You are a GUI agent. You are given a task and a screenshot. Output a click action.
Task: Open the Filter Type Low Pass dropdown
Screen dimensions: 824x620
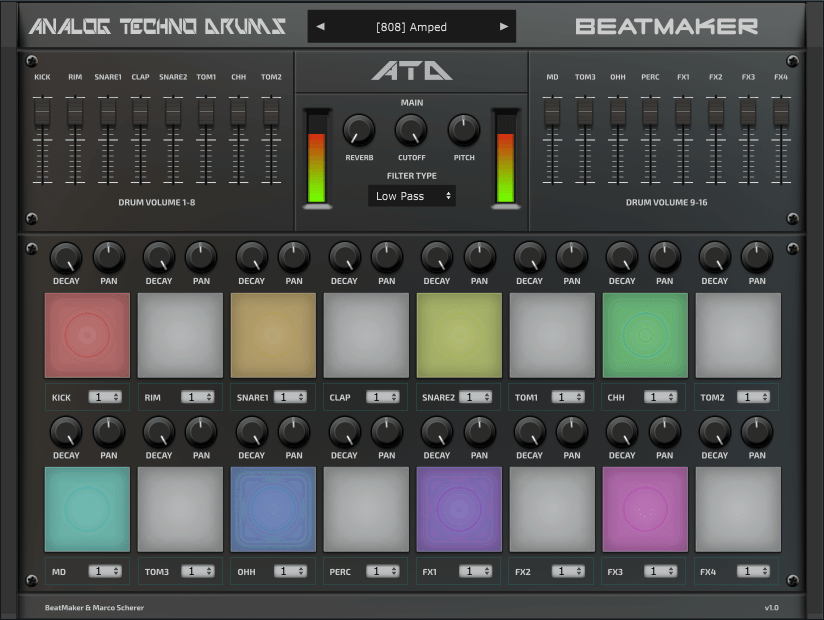pyautogui.click(x=412, y=196)
